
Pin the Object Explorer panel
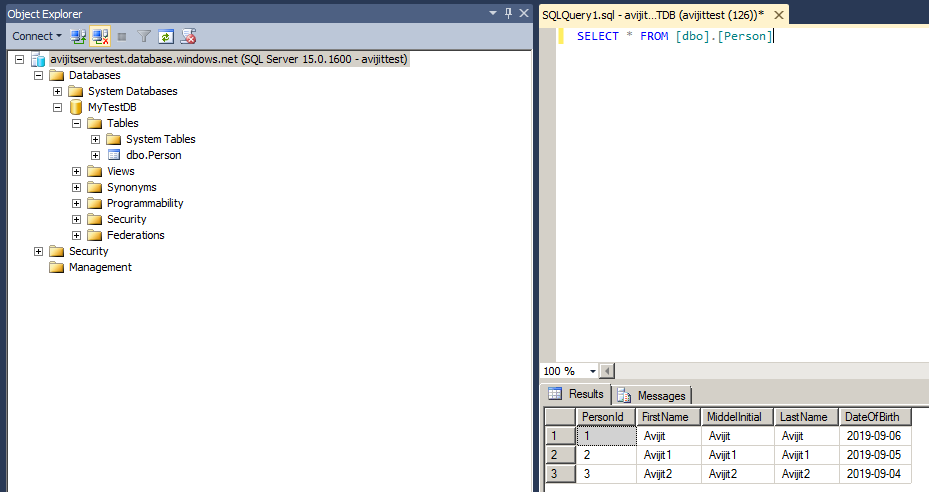coord(508,13)
